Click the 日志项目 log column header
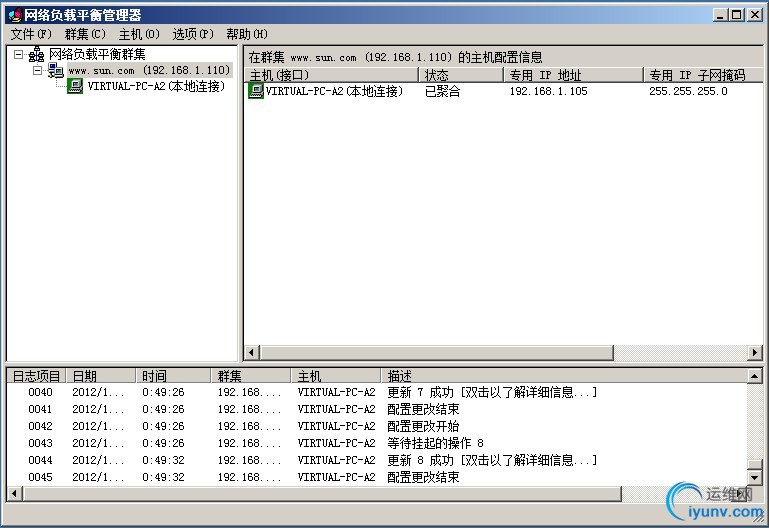This screenshot has height=528, width=769. pyautogui.click(x=36, y=376)
